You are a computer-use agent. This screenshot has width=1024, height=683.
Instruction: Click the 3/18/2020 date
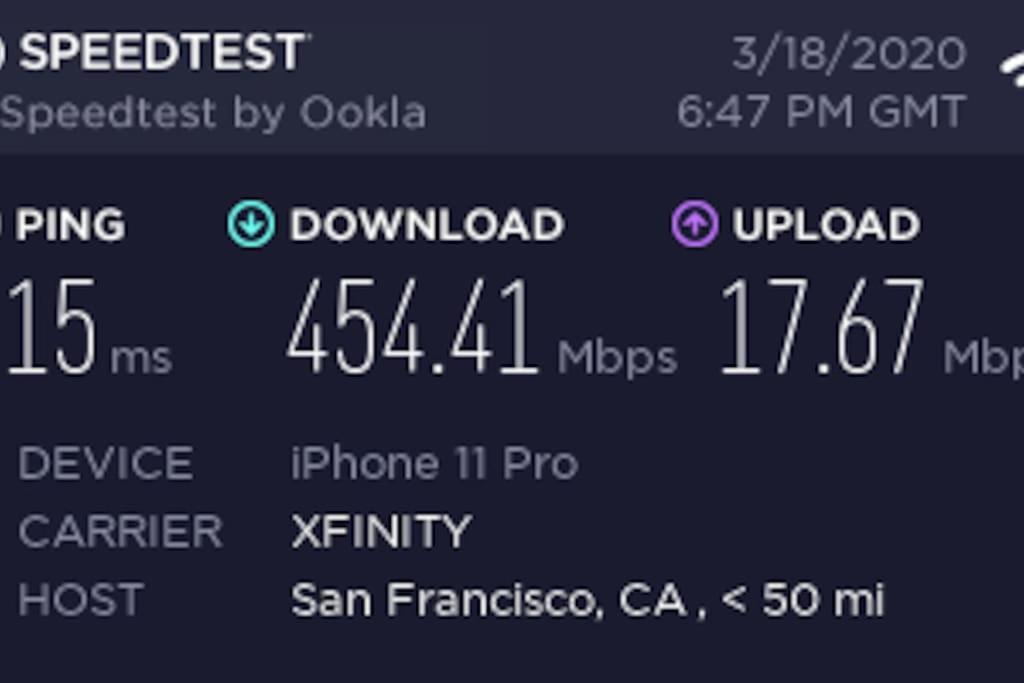pos(849,53)
